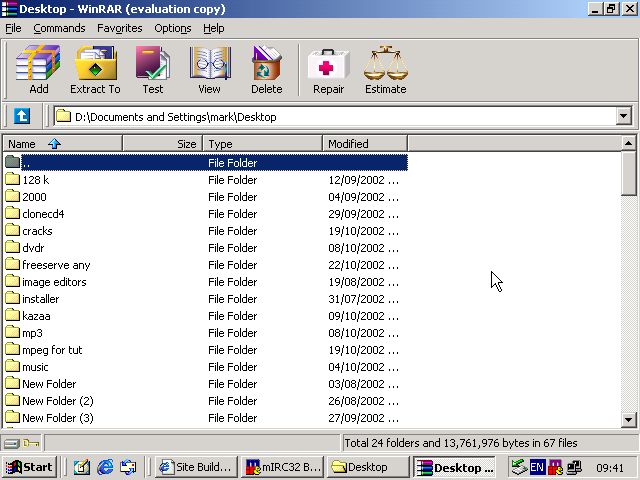640x480 pixels.
Task: Select the 'New Folder (3)' row
Action: tap(206, 418)
